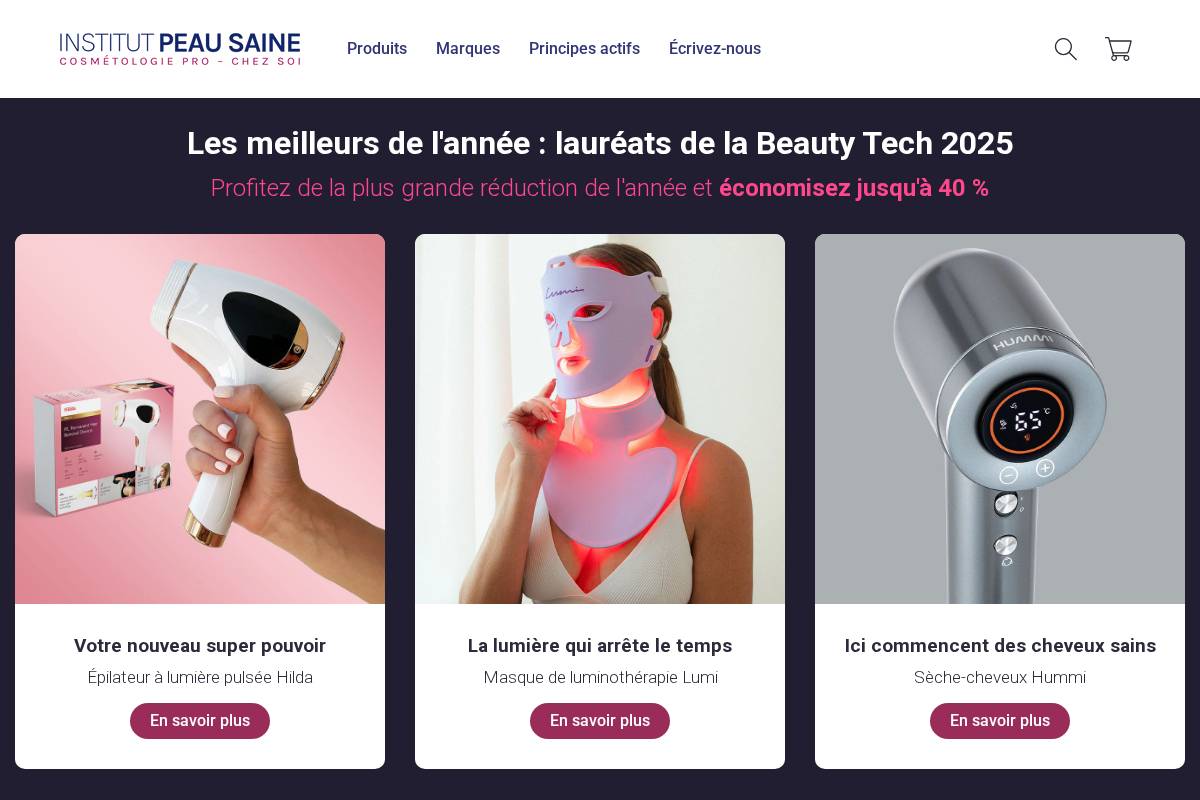The image size is (1200, 800).
Task: Open the search icon
Action: coord(1065,49)
